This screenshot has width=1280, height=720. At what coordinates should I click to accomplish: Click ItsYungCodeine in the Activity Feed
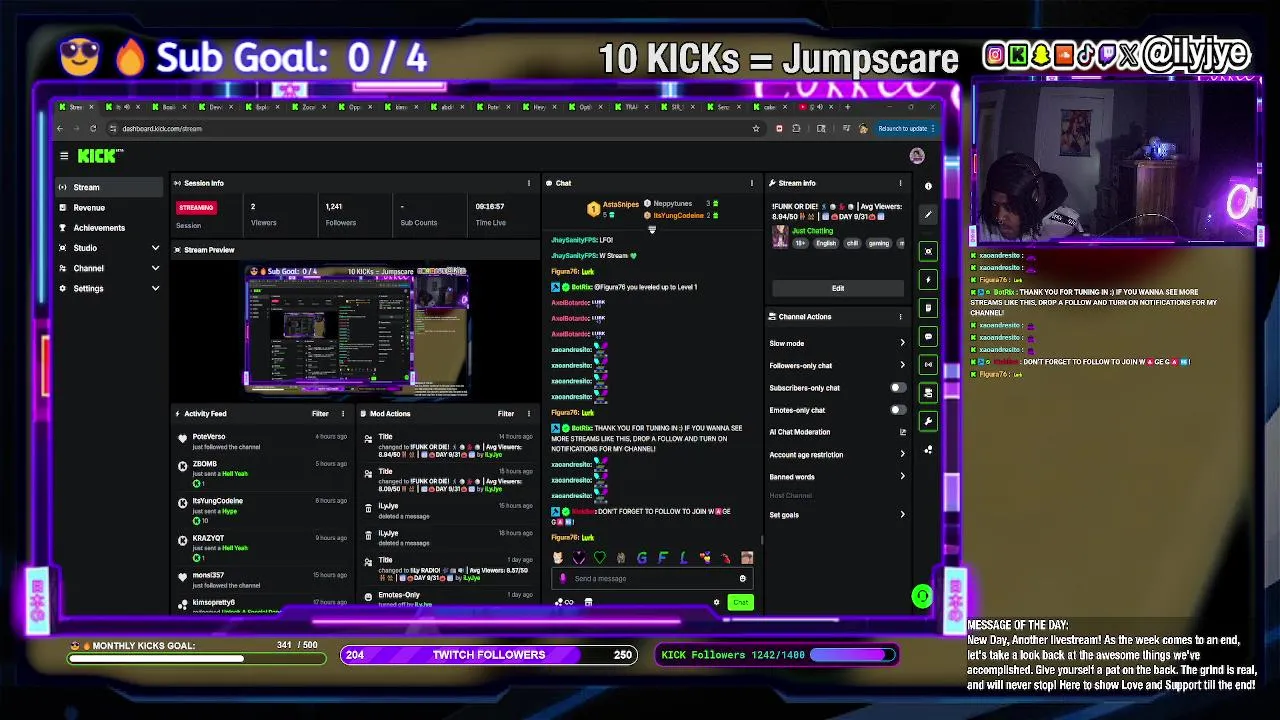coord(217,501)
